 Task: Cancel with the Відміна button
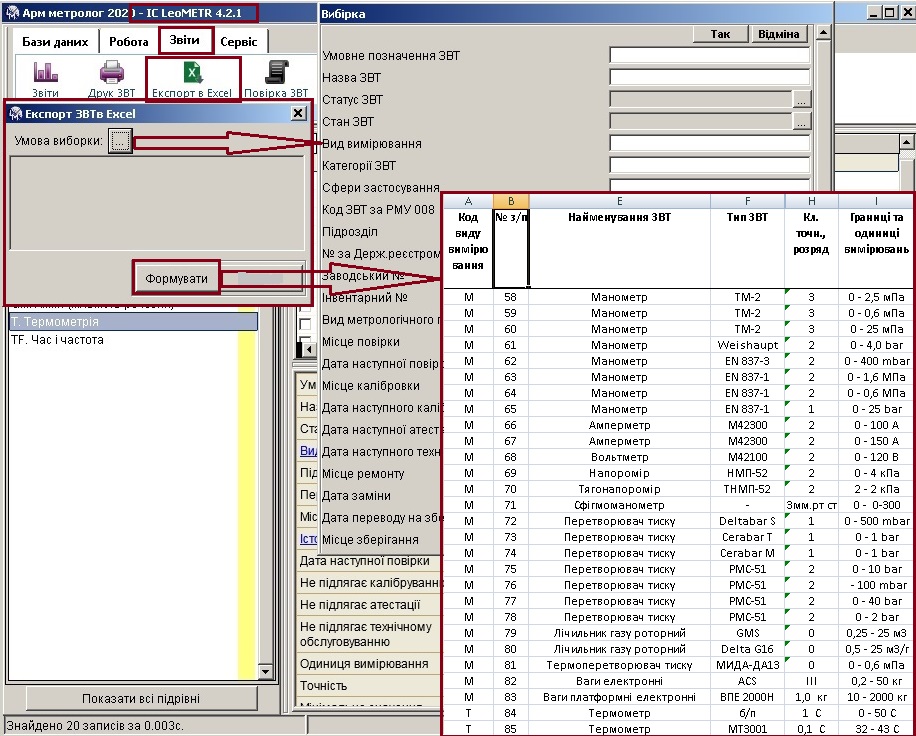(x=778, y=34)
